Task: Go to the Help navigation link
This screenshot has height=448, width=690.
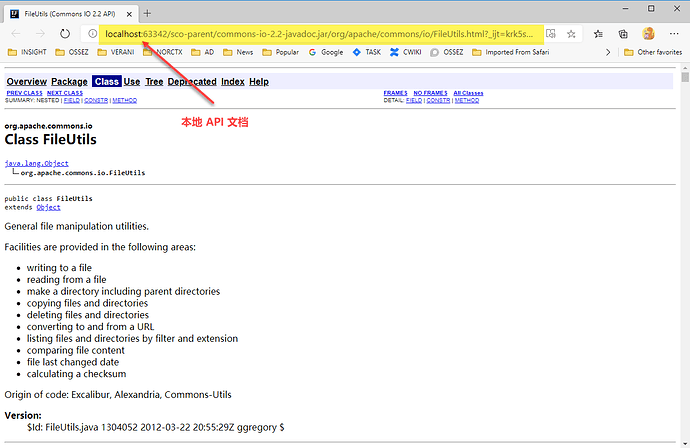Action: tap(259, 81)
